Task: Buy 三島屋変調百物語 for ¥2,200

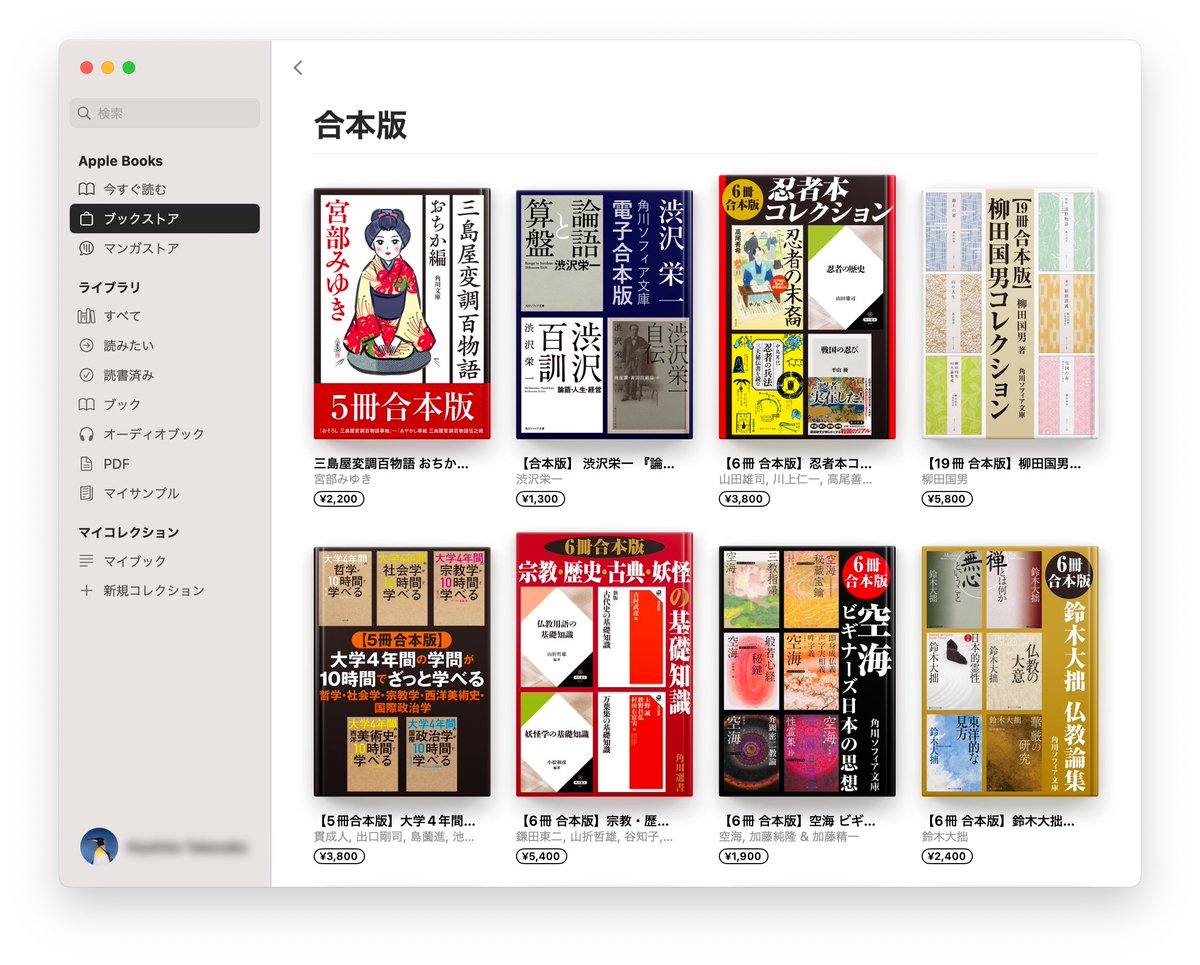Action: coord(340,499)
